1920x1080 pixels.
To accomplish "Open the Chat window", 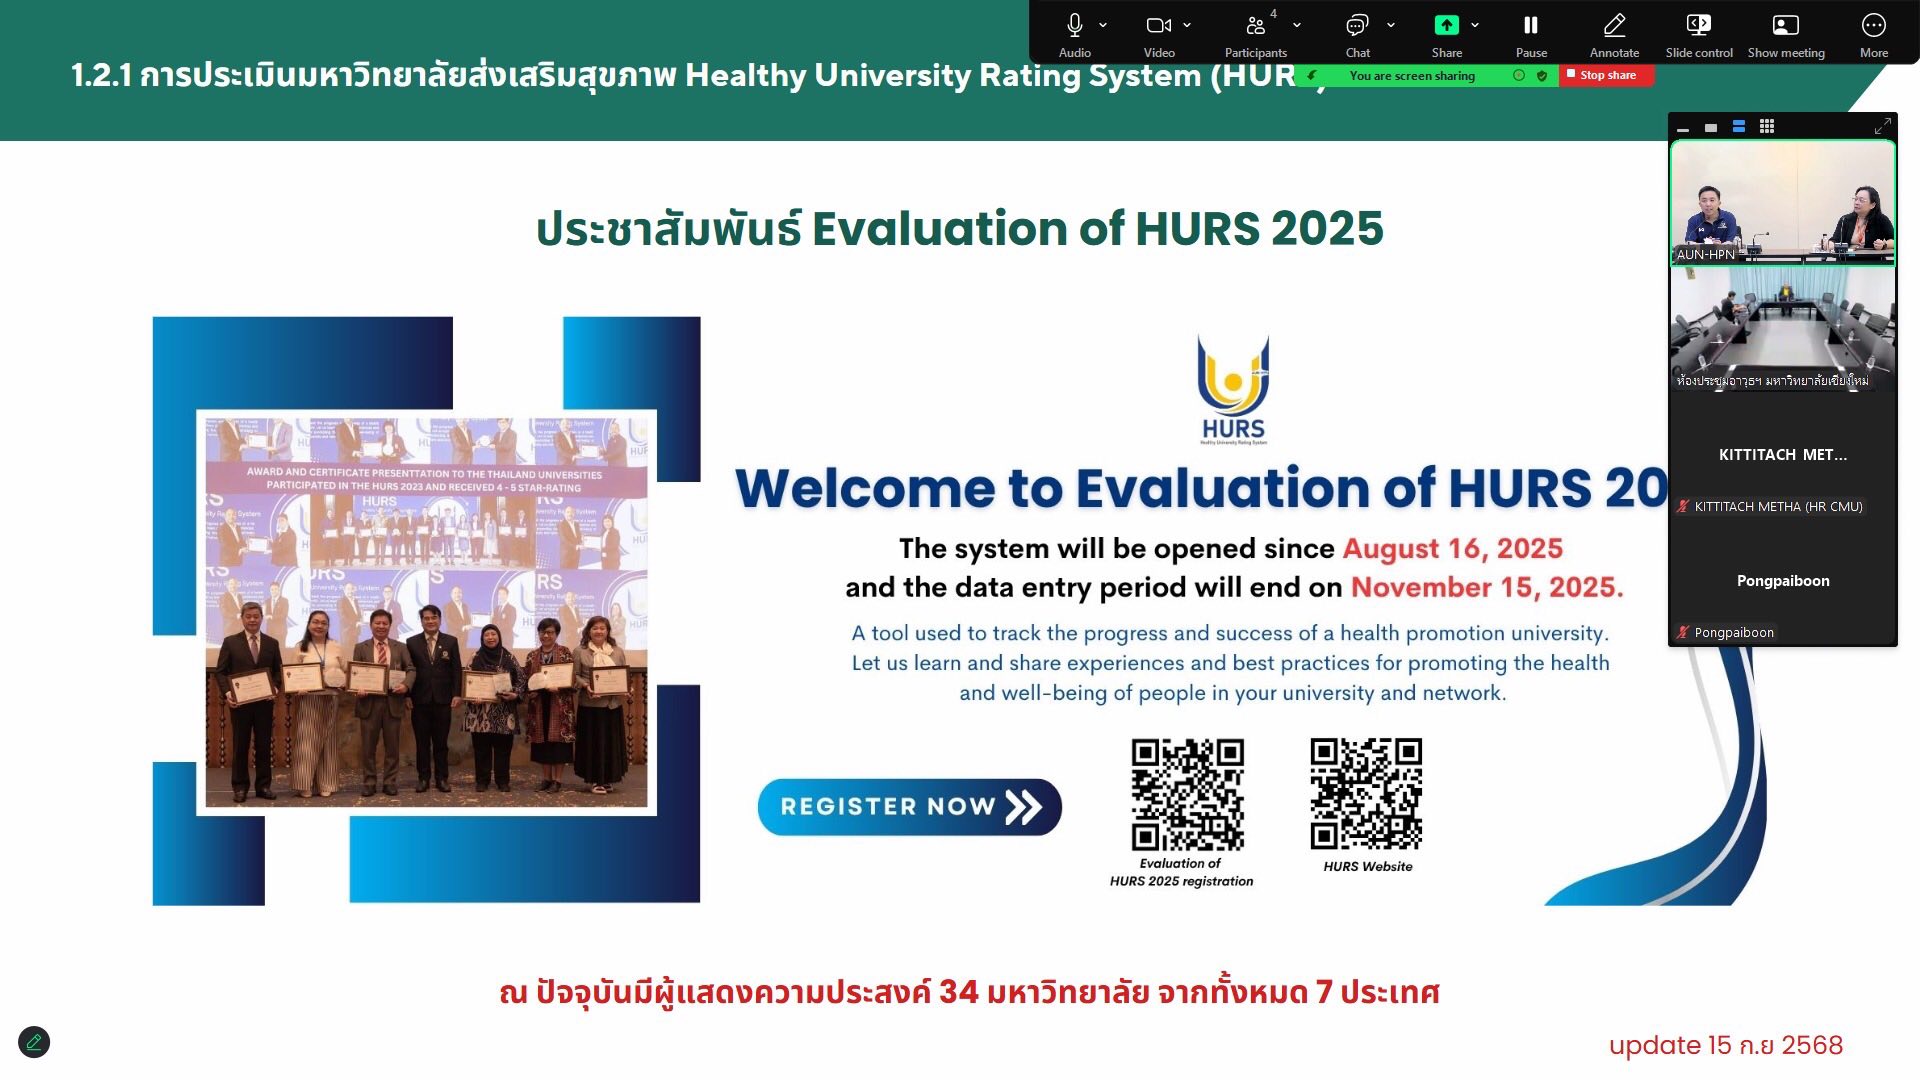I will (1357, 26).
